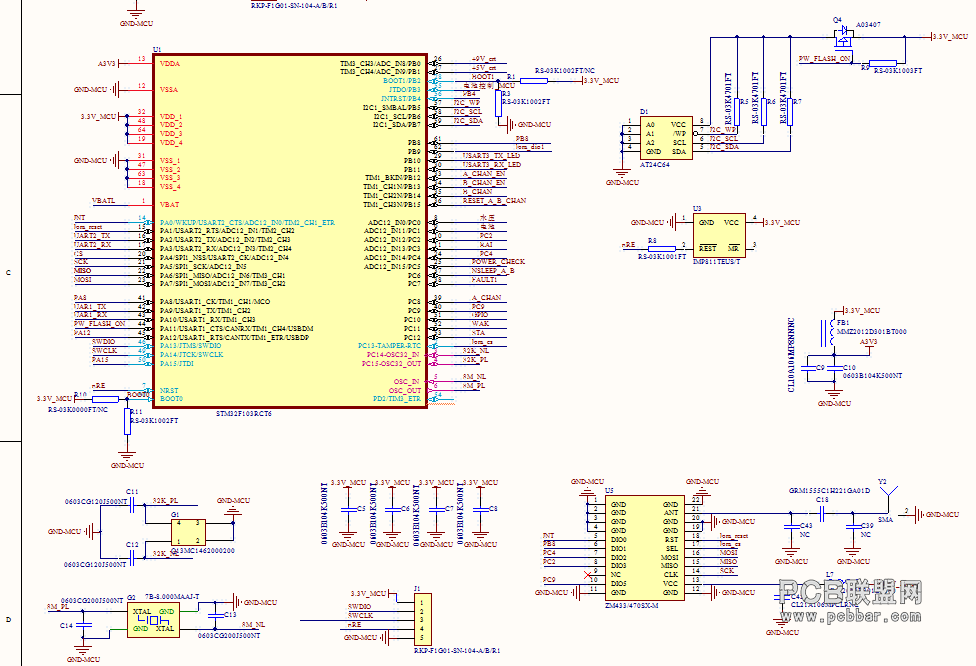Select the PW_FLASH_ON net label near Q4
Viewport: 976px width, 666px height.
tap(825, 59)
